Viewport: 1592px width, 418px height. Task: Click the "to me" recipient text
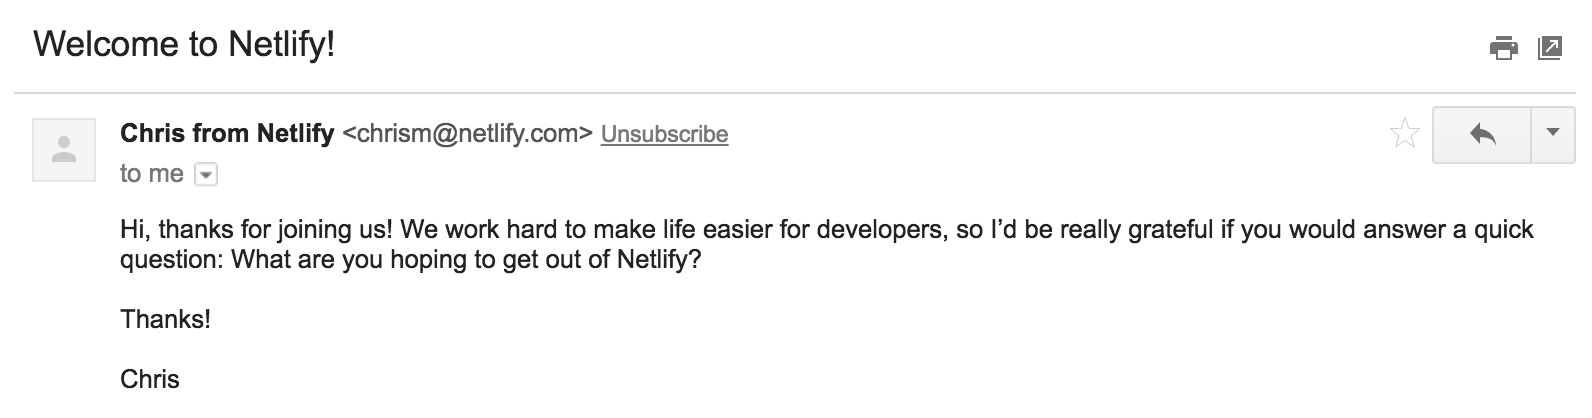pyautogui.click(x=151, y=174)
